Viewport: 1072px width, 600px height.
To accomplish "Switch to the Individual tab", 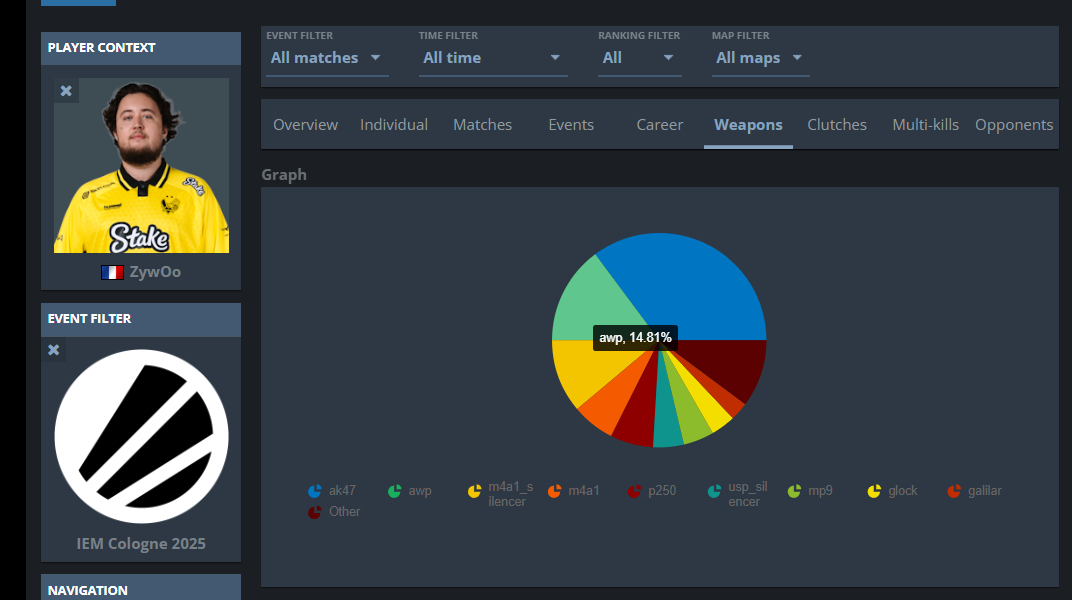I will 394,124.
